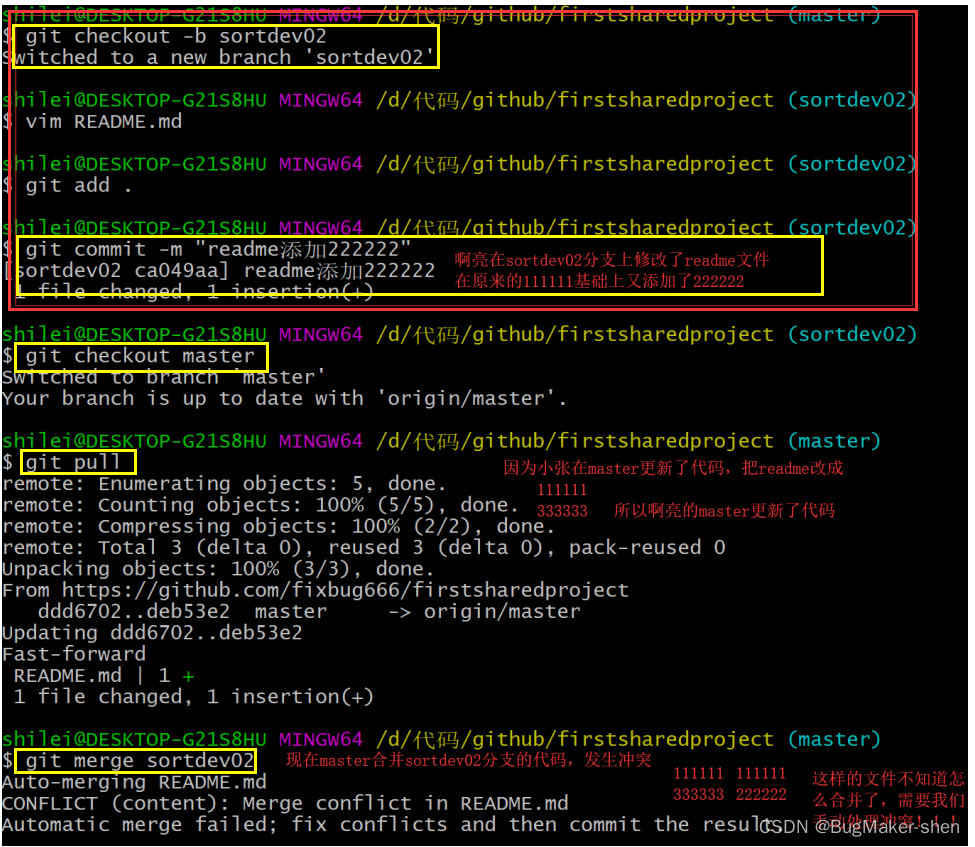The height and width of the screenshot is (847, 975).
Task: Click the 'git add .' command
Action: (x=78, y=185)
